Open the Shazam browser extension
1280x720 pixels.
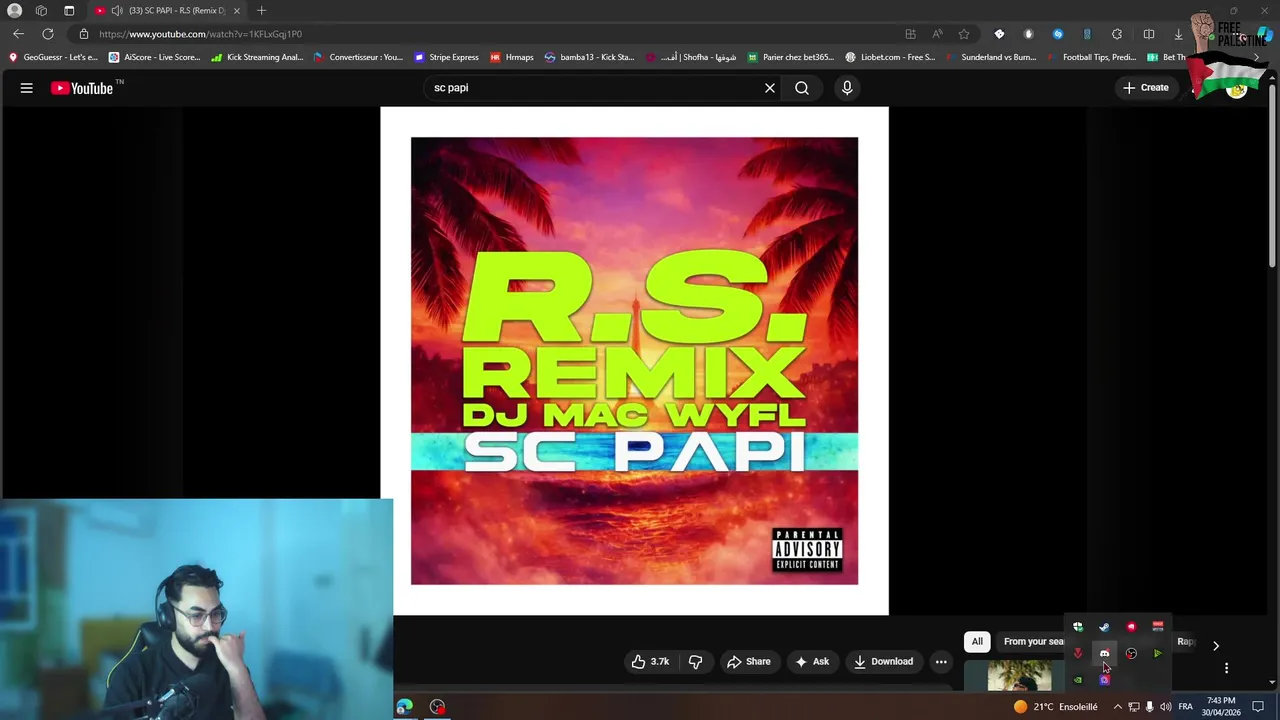1057,34
